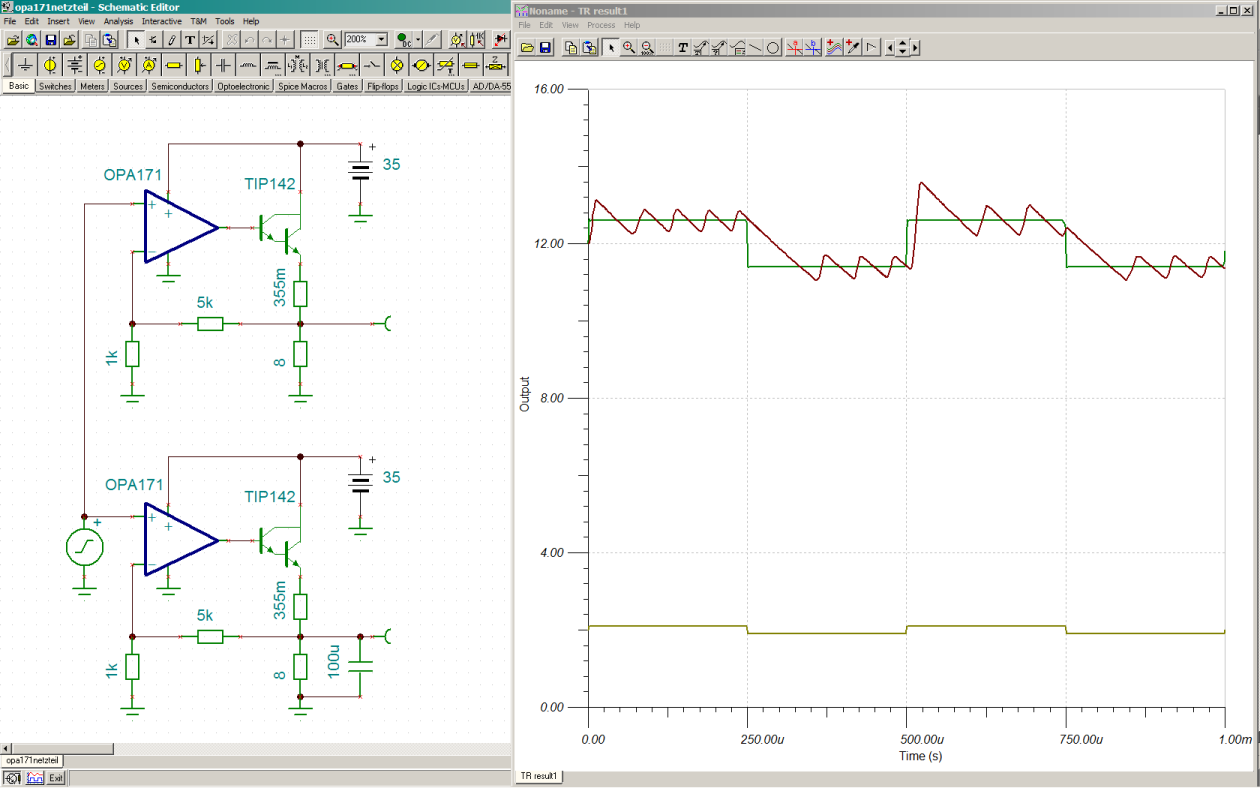Select the pointer tool in Schematic Editor
Image resolution: width=1260 pixels, height=788 pixels.
(136, 40)
